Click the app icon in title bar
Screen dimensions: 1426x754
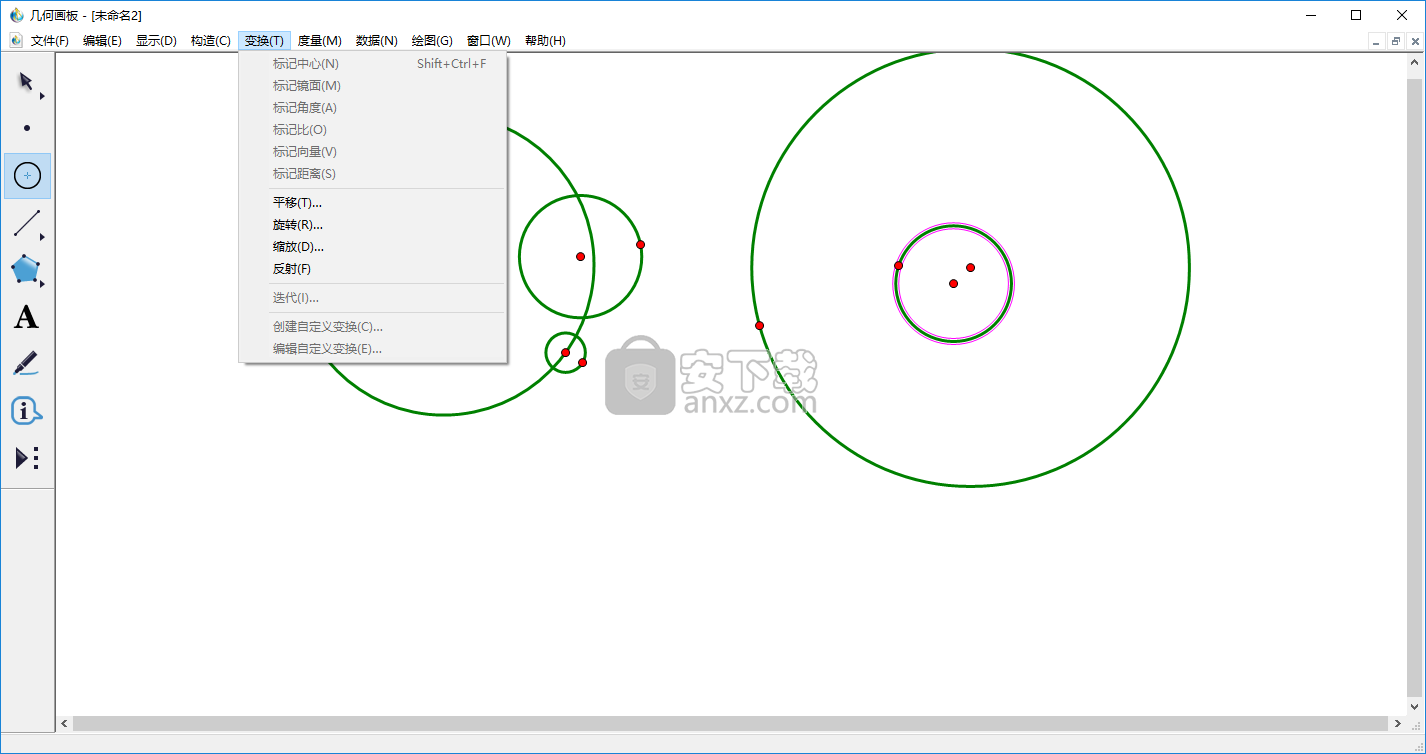pyautogui.click(x=16, y=15)
